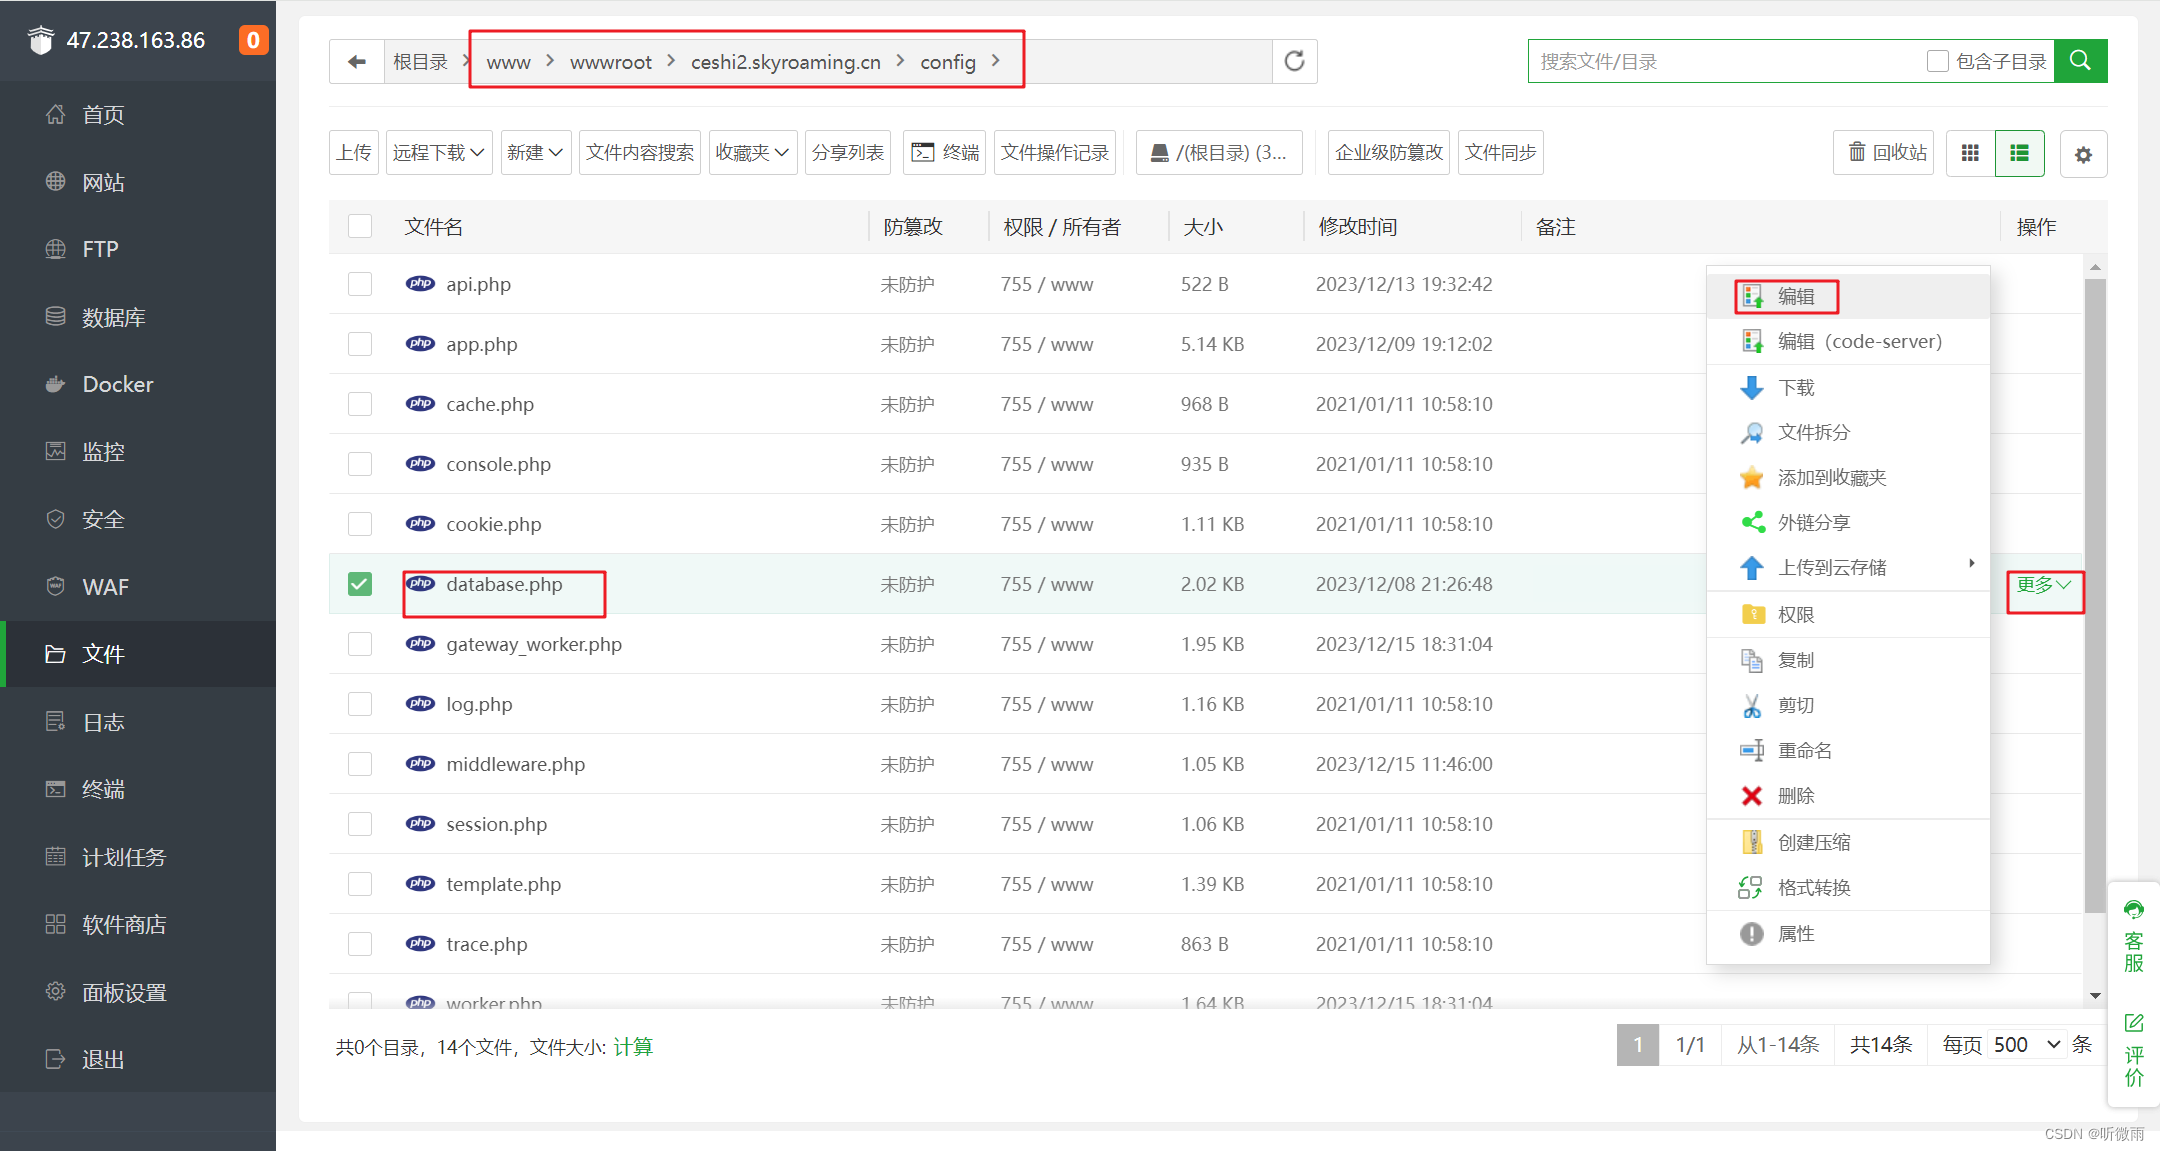The width and height of the screenshot is (2160, 1151).
Task: Check the cache.php row checkbox
Action: click(360, 404)
